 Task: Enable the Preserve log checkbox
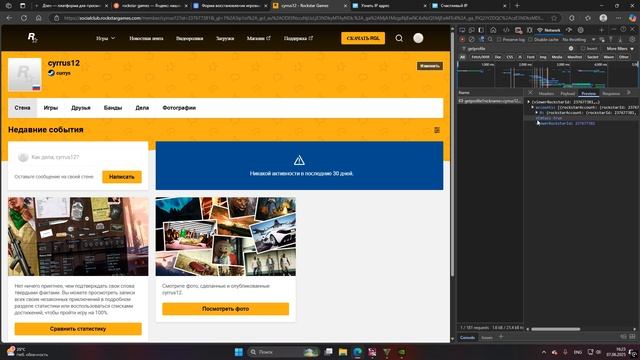coord(499,40)
